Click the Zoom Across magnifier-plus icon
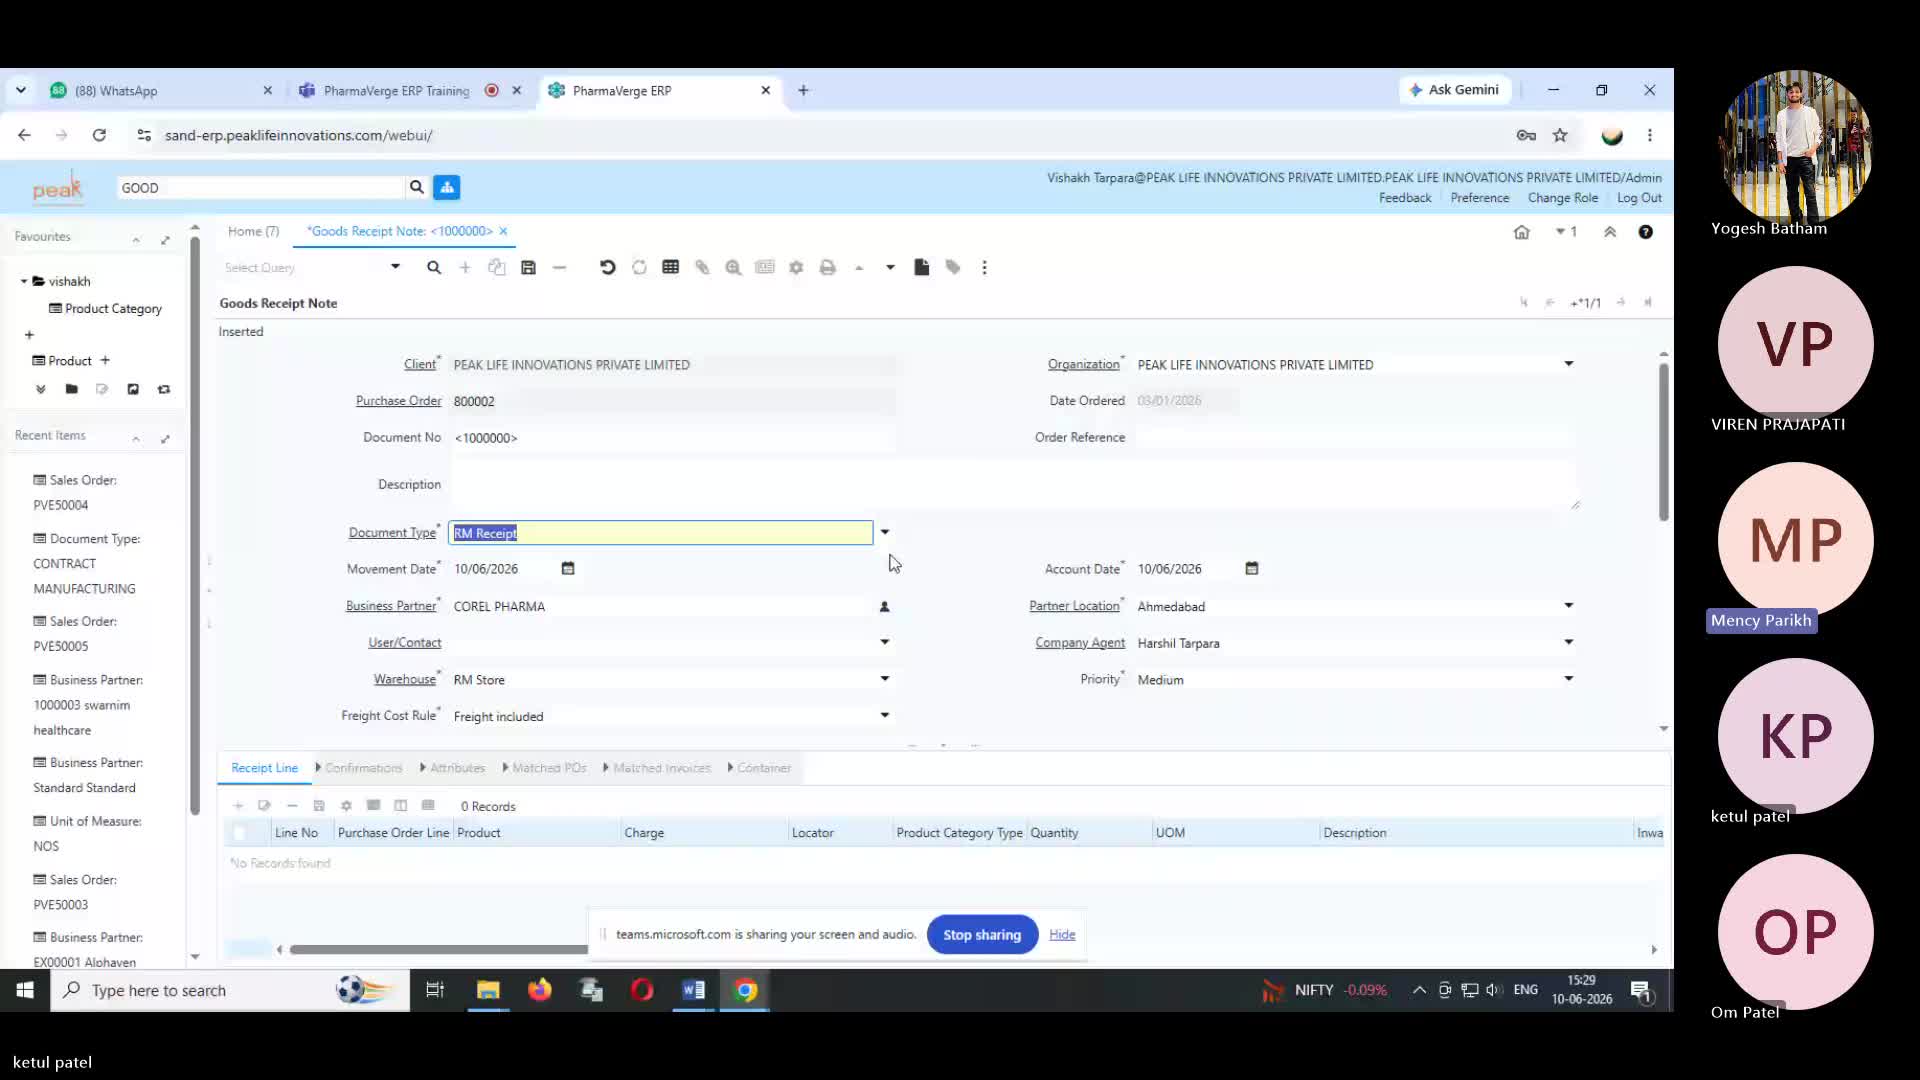The width and height of the screenshot is (1920, 1080). tap(733, 267)
